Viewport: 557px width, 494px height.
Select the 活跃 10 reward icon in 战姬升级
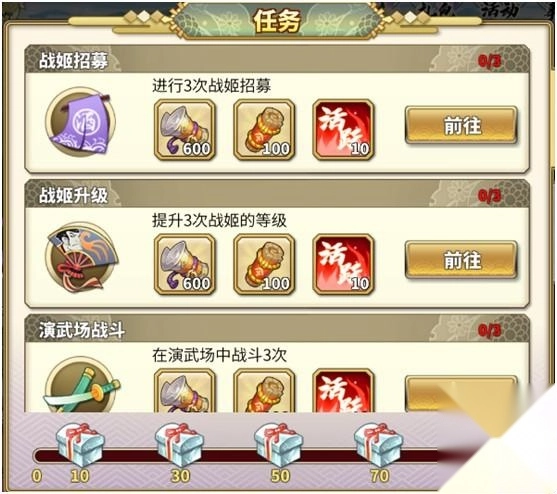click(x=343, y=265)
